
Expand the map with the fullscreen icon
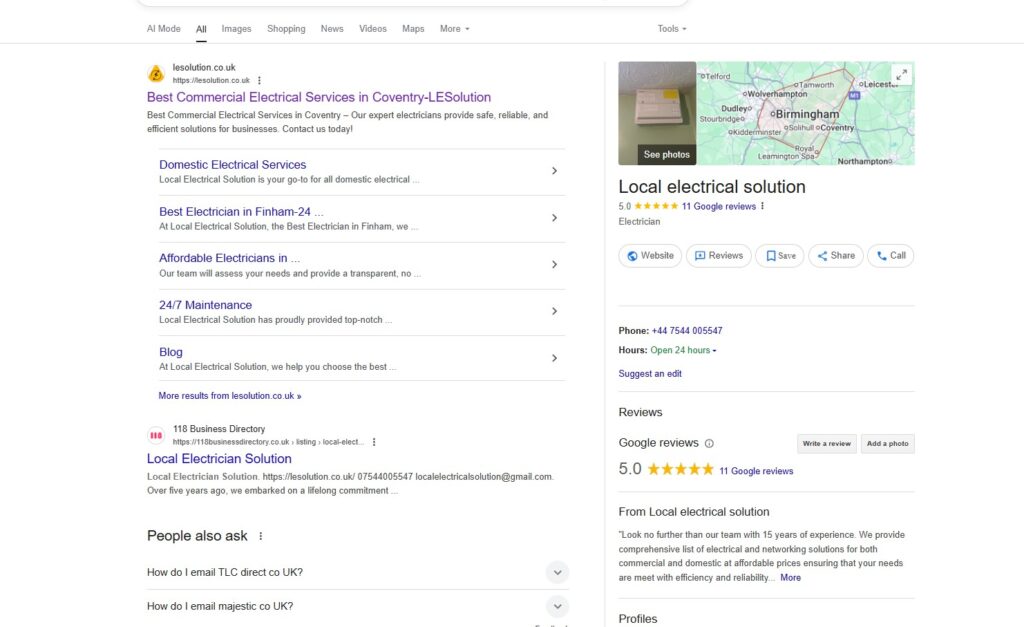tap(901, 74)
